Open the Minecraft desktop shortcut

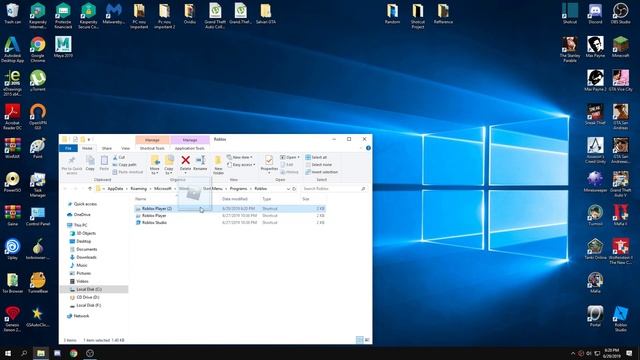pyautogui.click(x=620, y=47)
